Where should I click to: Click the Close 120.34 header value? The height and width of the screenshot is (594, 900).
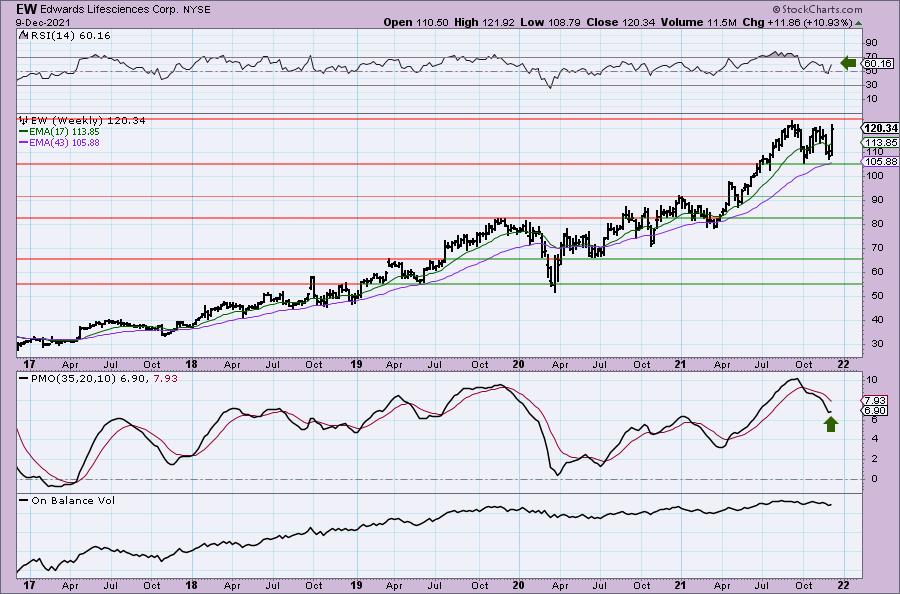pos(619,22)
